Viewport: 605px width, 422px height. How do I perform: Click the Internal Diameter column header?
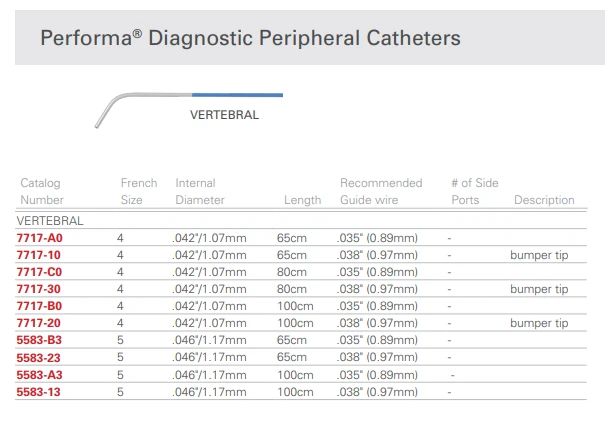199,191
